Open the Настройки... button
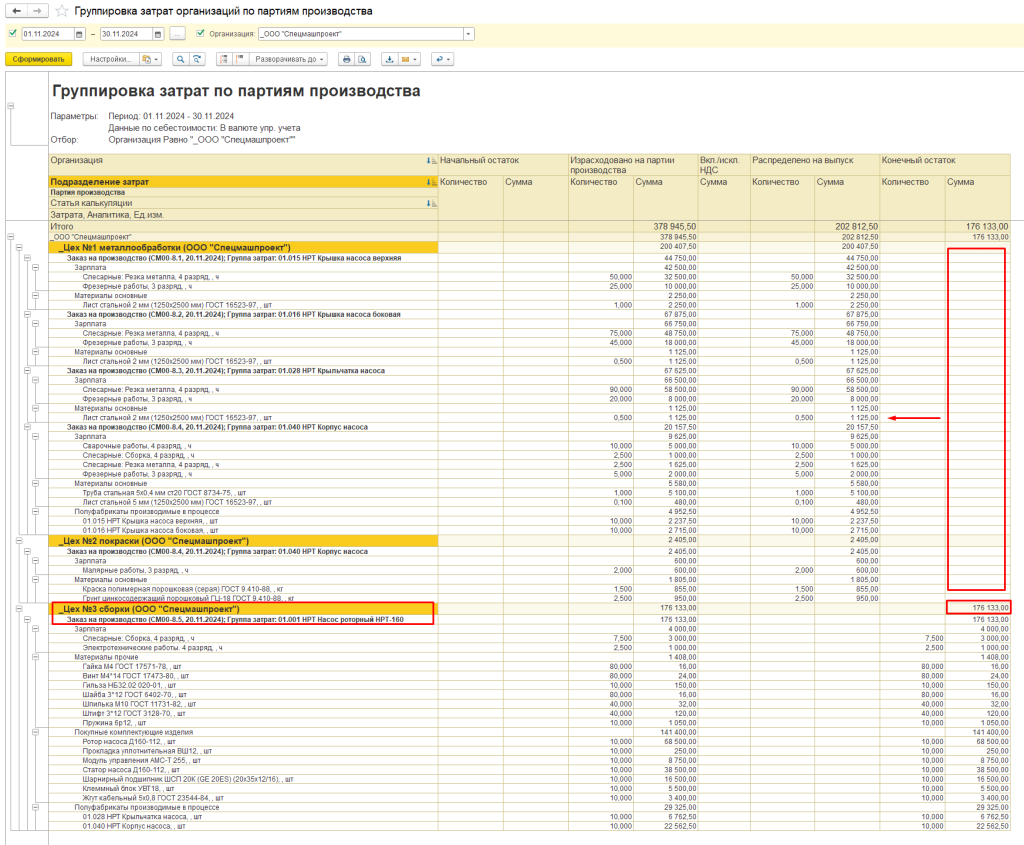 111,59
